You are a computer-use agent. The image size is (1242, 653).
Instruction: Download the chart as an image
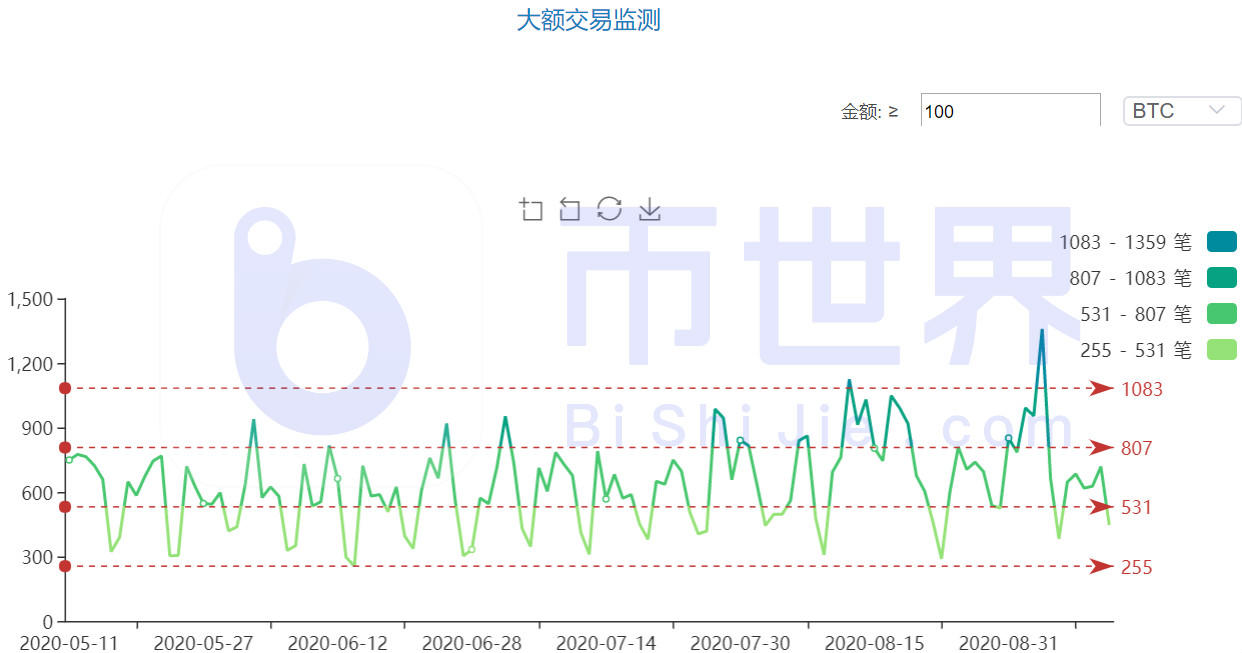click(650, 210)
